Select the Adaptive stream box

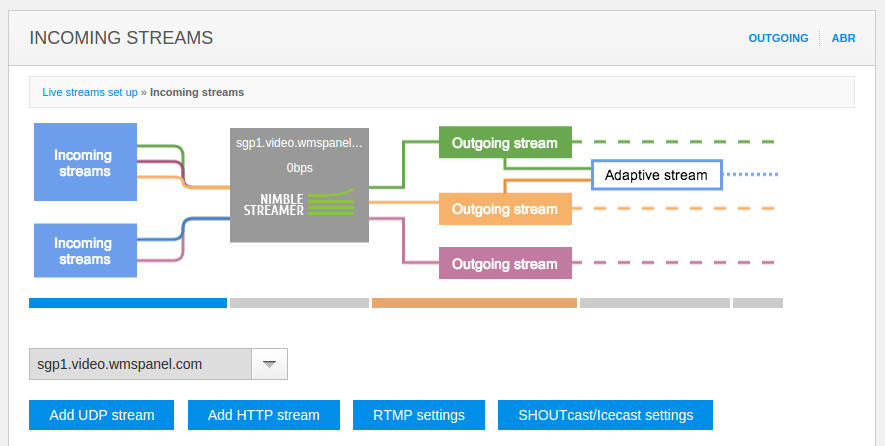pyautogui.click(x=656, y=175)
